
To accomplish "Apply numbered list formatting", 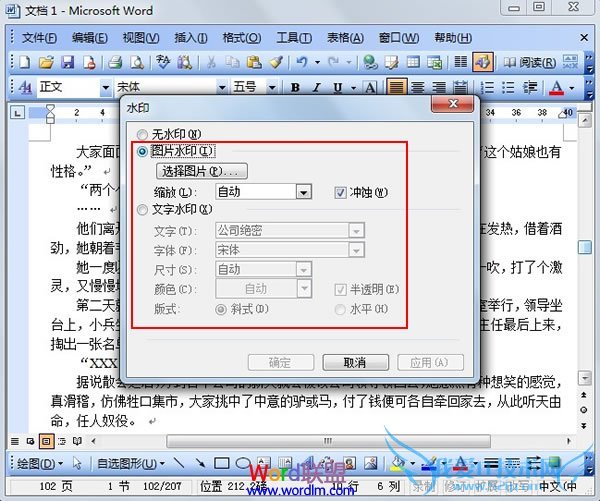I will 487,88.
